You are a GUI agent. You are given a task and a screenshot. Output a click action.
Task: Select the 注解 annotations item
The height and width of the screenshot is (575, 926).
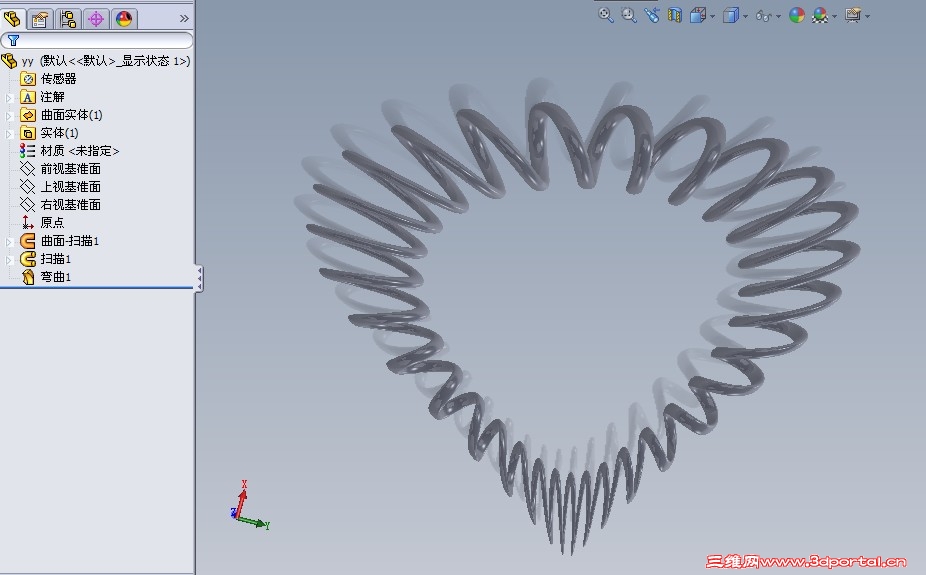click(x=52, y=97)
